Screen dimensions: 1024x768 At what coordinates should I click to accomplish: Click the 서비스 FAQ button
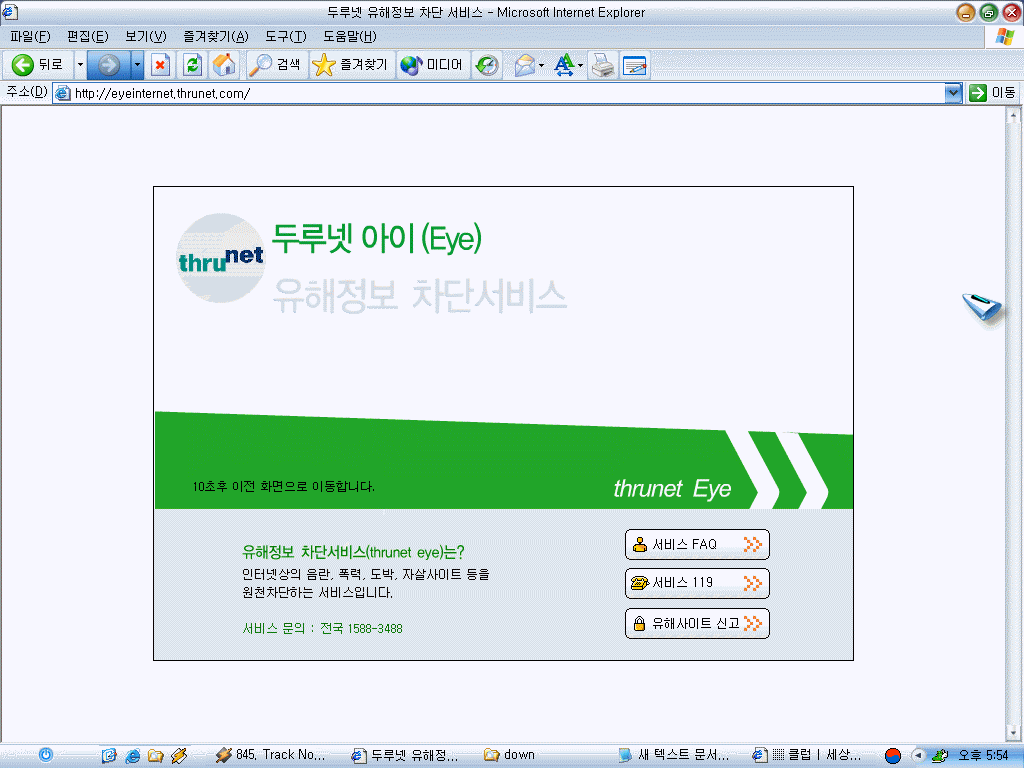(697, 545)
